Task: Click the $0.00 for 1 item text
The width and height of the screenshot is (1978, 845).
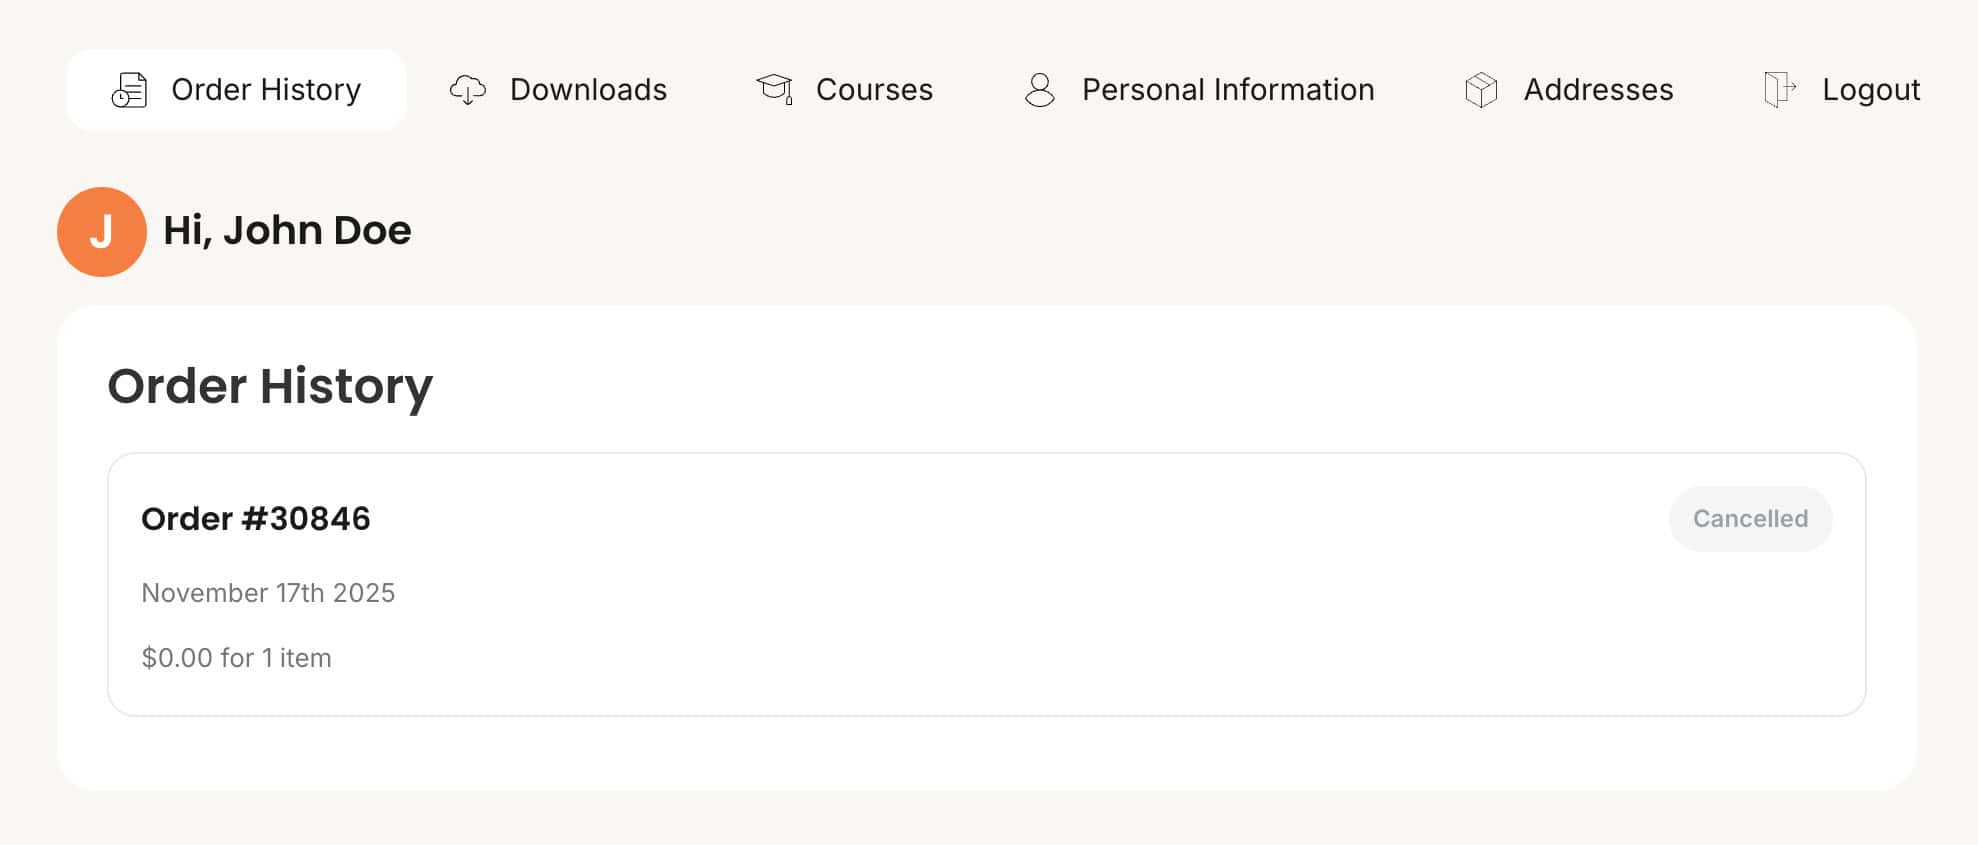Action: [x=236, y=658]
